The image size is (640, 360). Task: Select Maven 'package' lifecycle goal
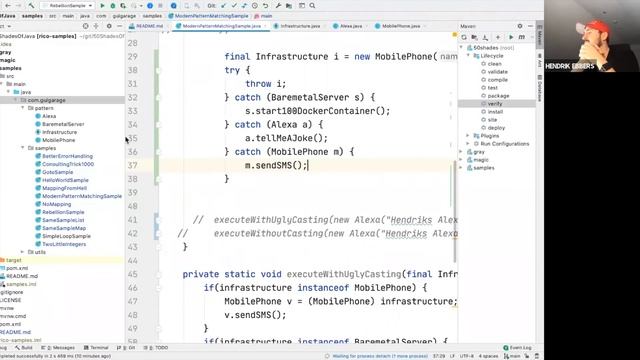pyautogui.click(x=498, y=96)
